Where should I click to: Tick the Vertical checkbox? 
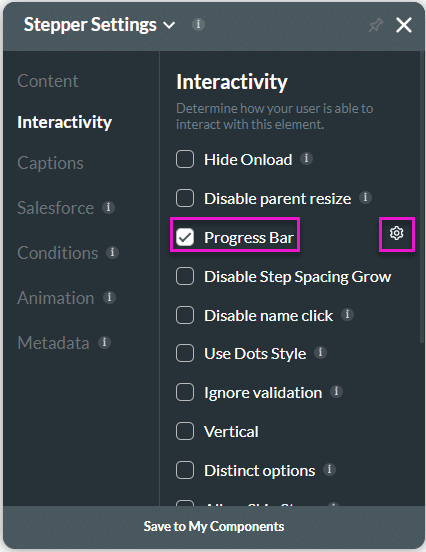point(185,431)
